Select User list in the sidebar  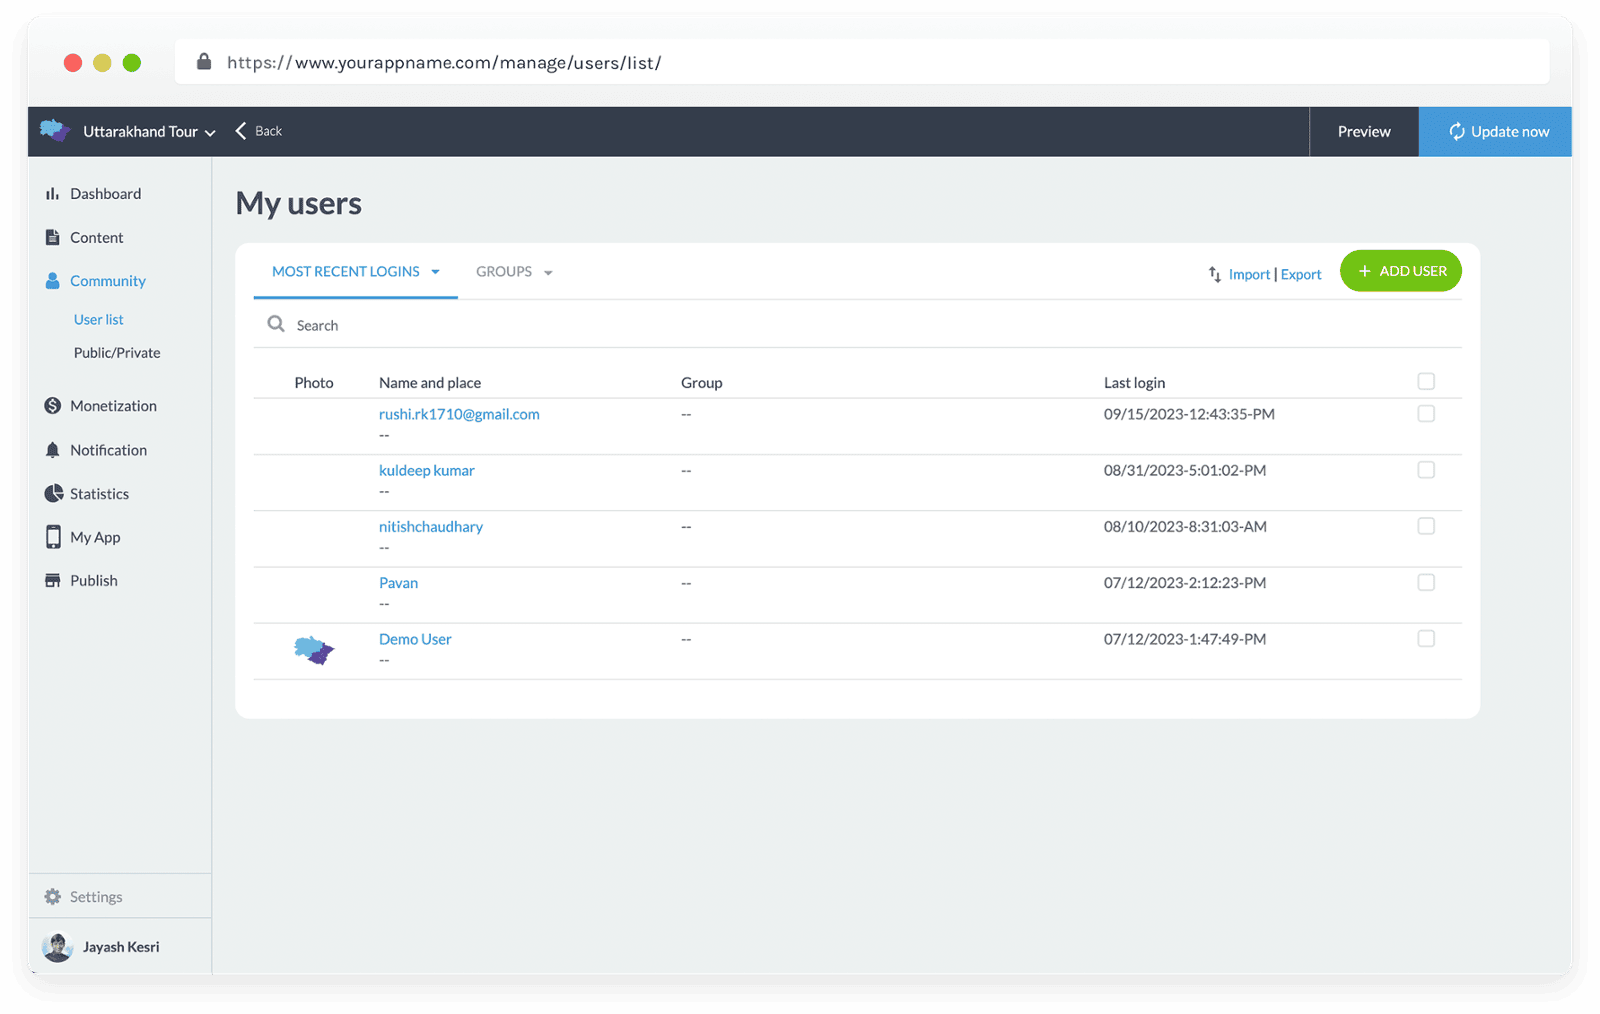[99, 320]
